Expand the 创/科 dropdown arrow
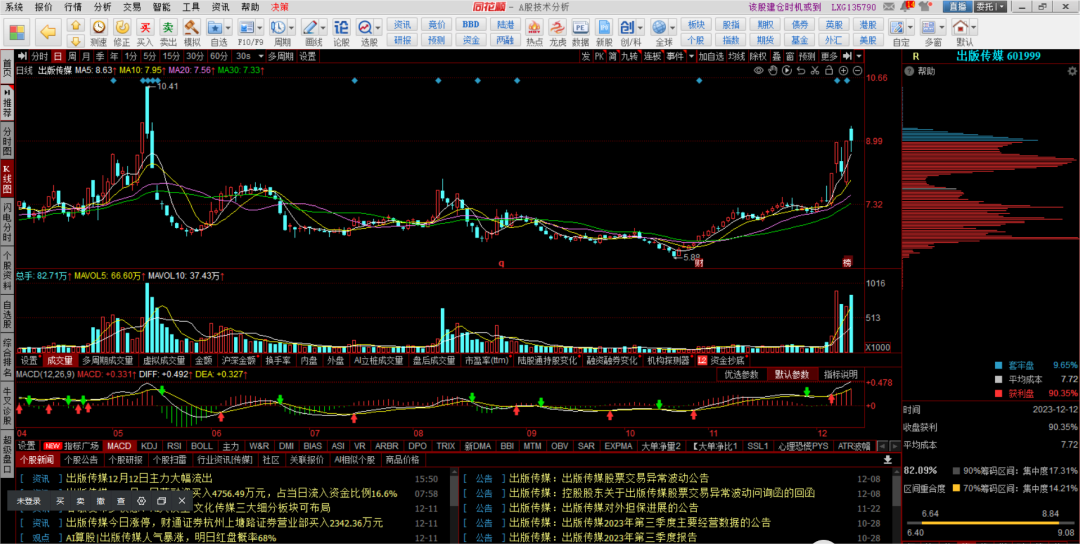Viewport: 1080px width, 544px height. 641,27
